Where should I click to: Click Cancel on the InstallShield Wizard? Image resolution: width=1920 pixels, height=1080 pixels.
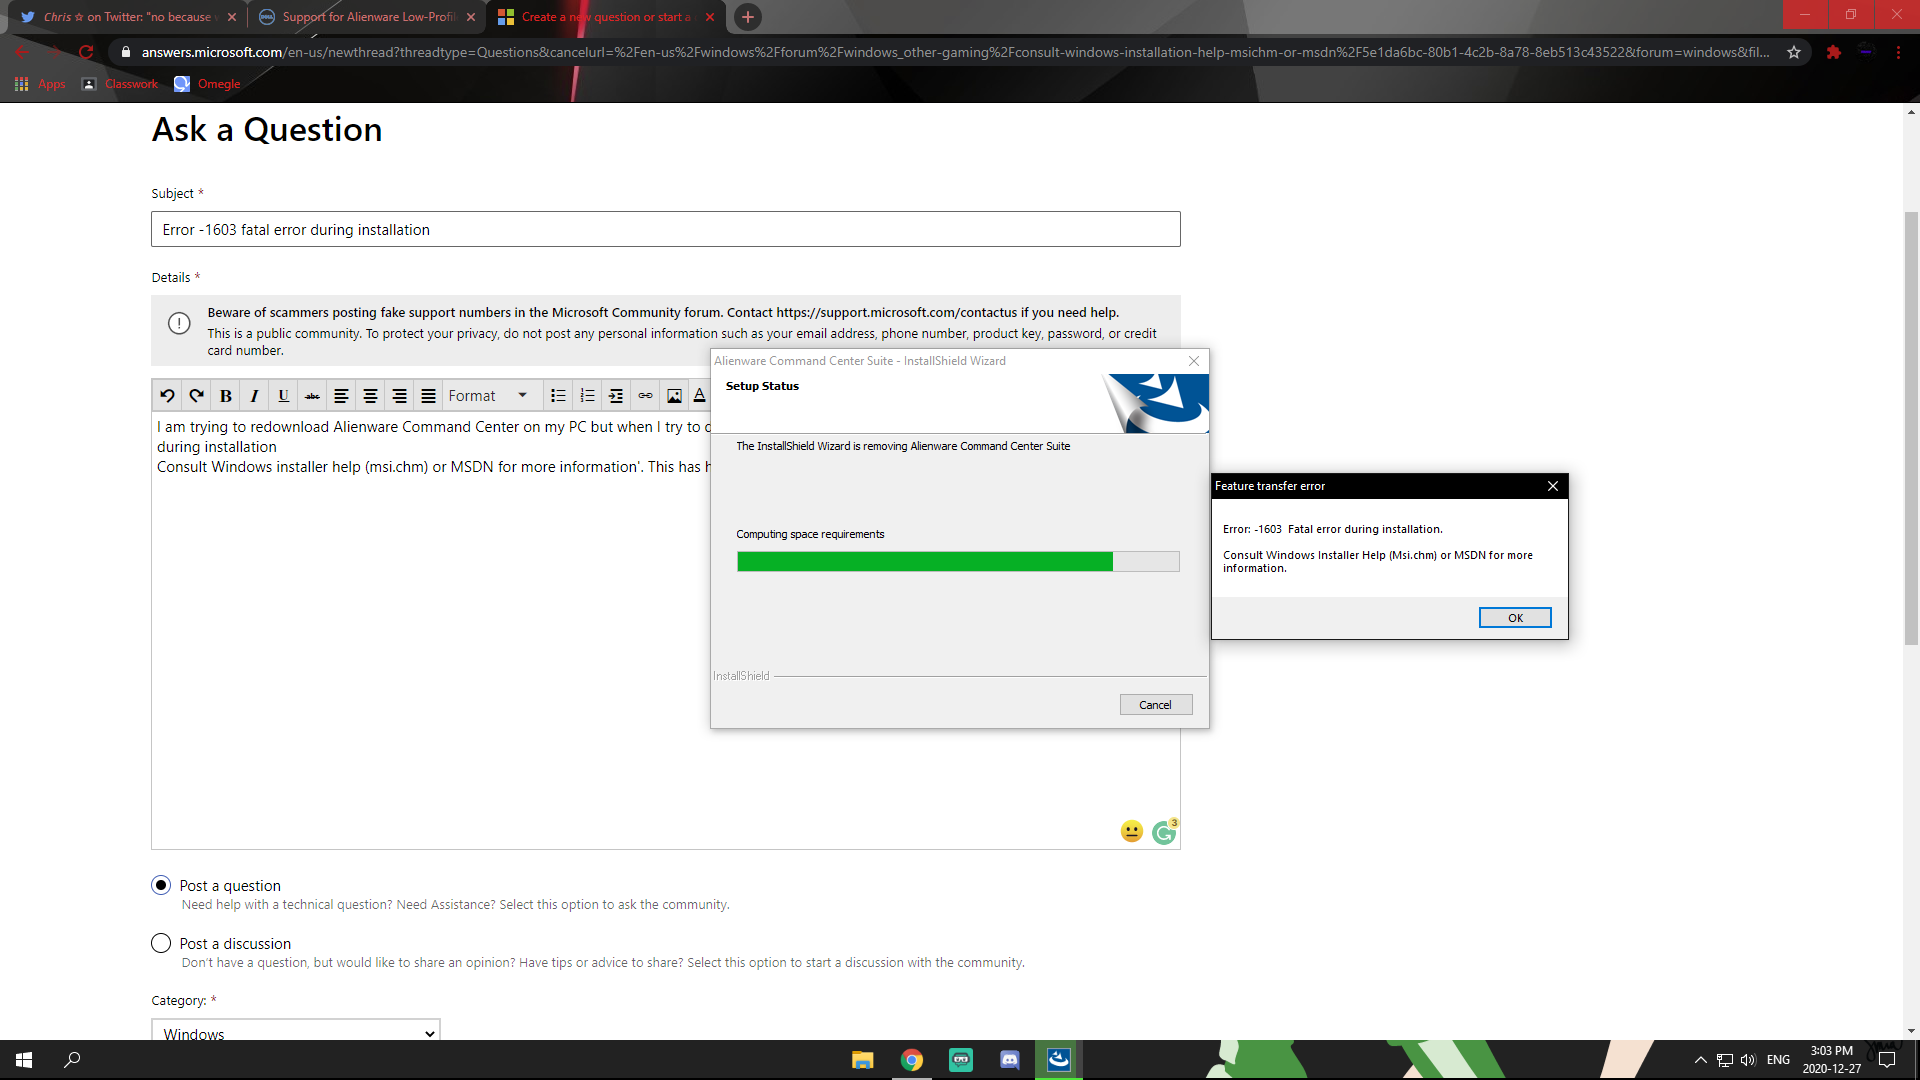[1155, 704]
